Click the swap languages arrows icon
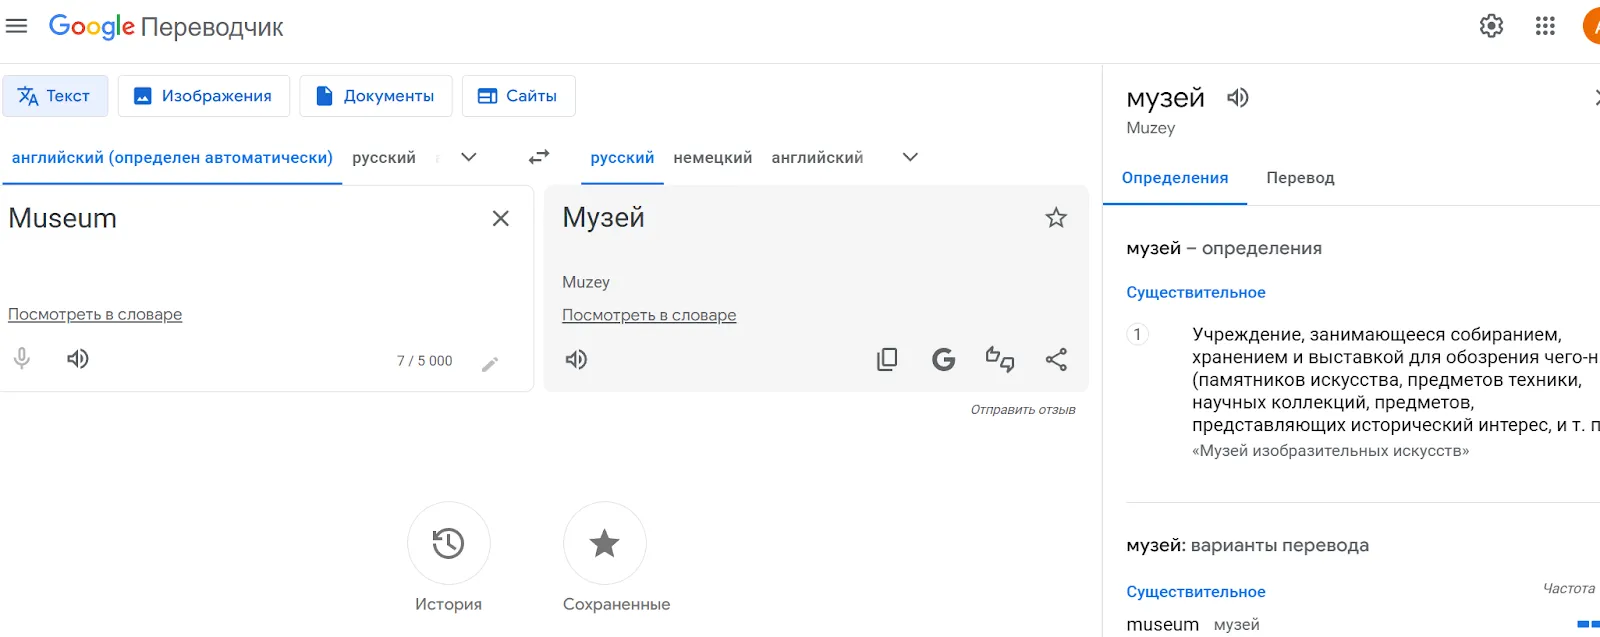 click(539, 157)
